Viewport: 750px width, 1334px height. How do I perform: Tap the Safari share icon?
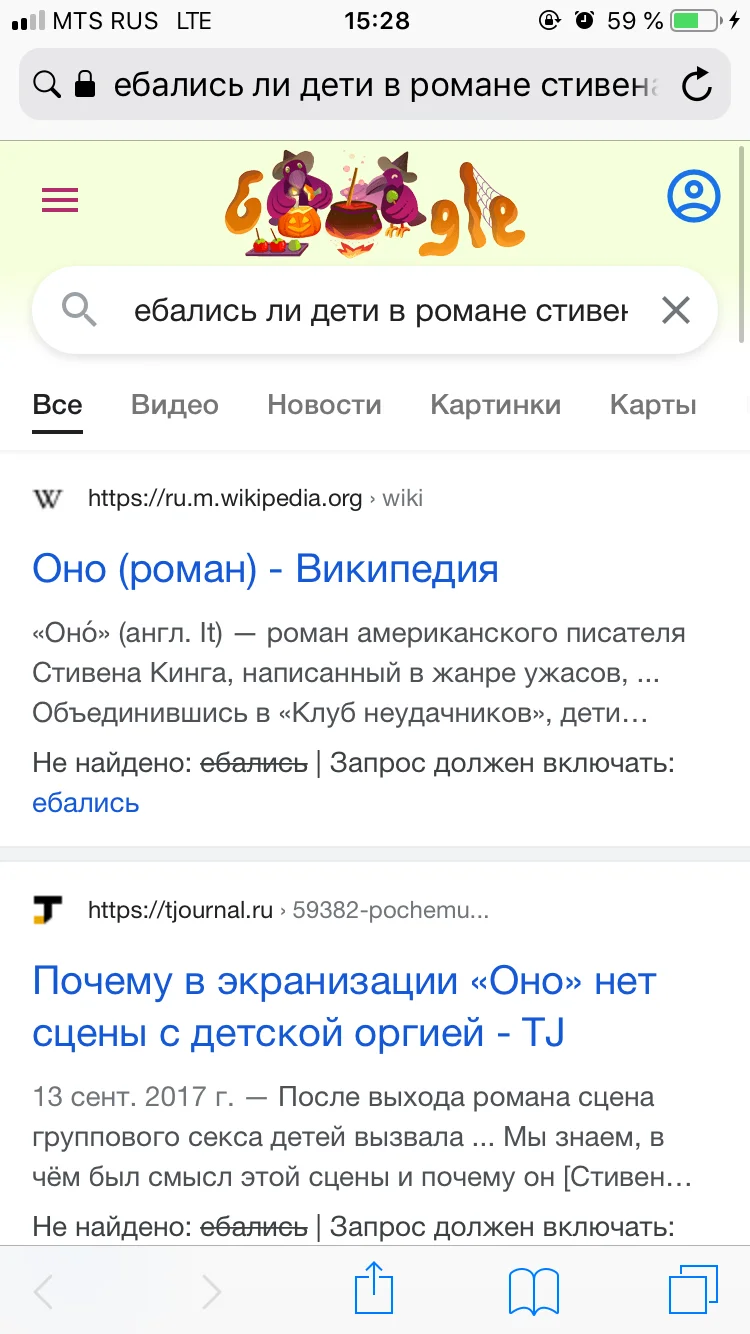[372, 1288]
